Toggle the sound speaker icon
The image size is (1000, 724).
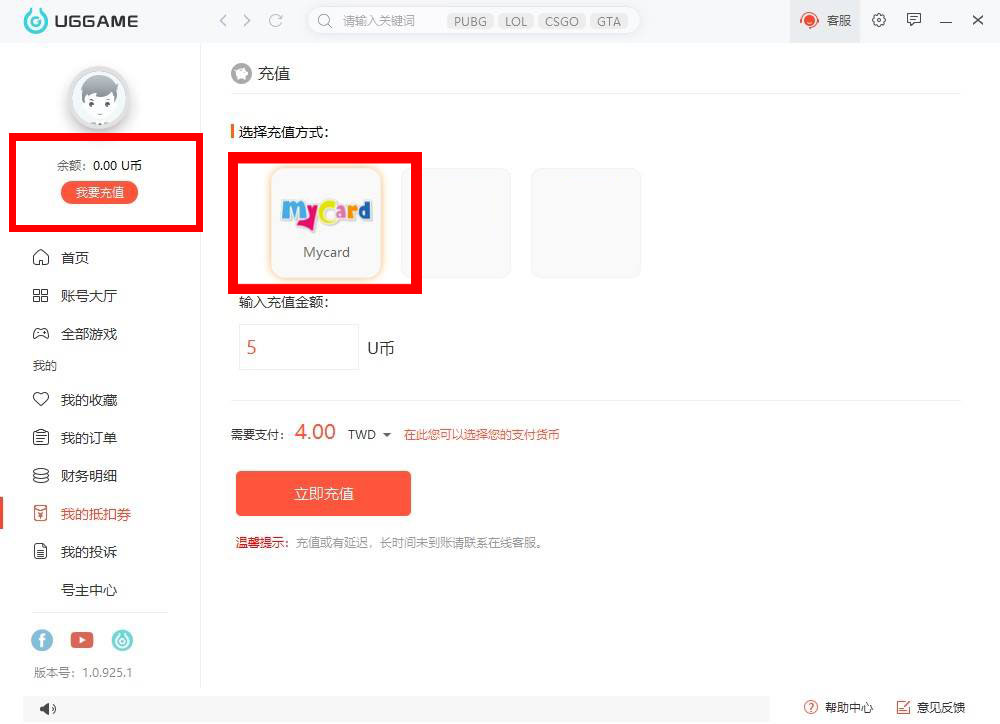[48, 709]
